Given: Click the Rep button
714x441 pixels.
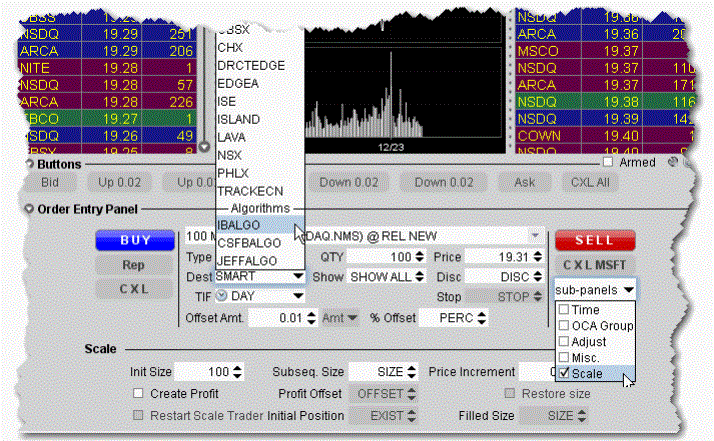Looking at the screenshot, I should coord(133,265).
